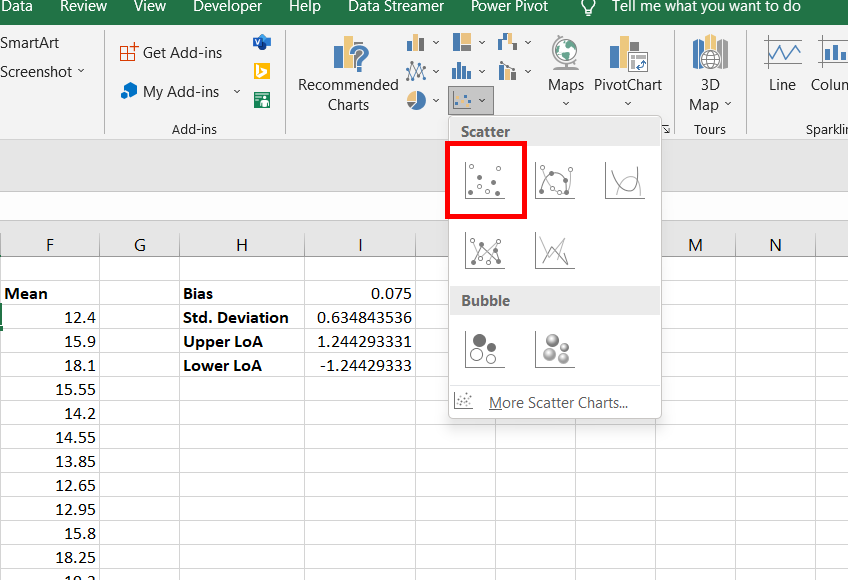848x580 pixels.
Task: Click My Add-ins button
Action: 171,91
